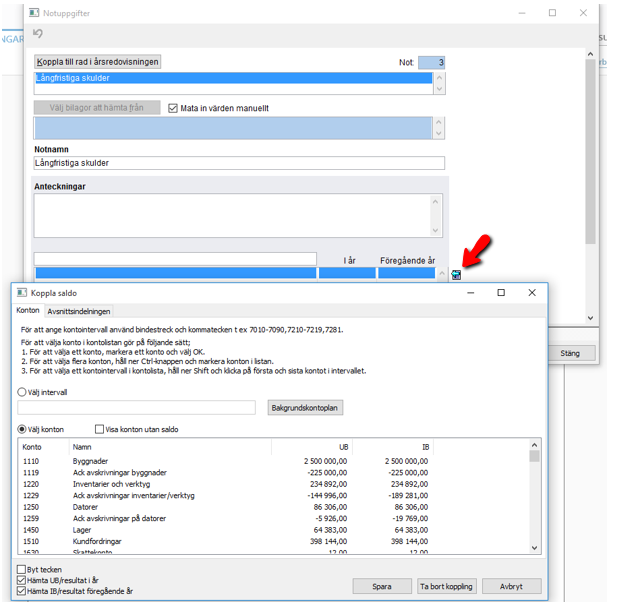This screenshot has width=618, height=609.
Task: Click the highlighted Föregående år value cell
Action: coord(406,273)
